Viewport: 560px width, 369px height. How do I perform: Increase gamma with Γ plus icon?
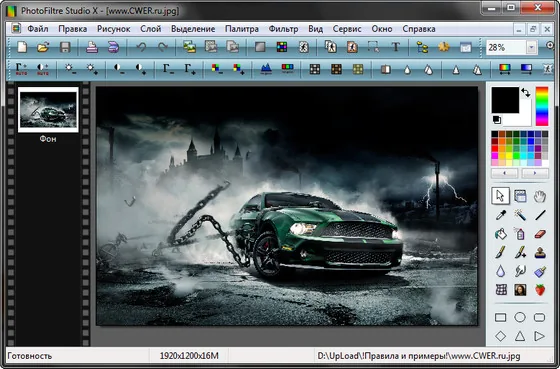pyautogui.click(x=190, y=69)
